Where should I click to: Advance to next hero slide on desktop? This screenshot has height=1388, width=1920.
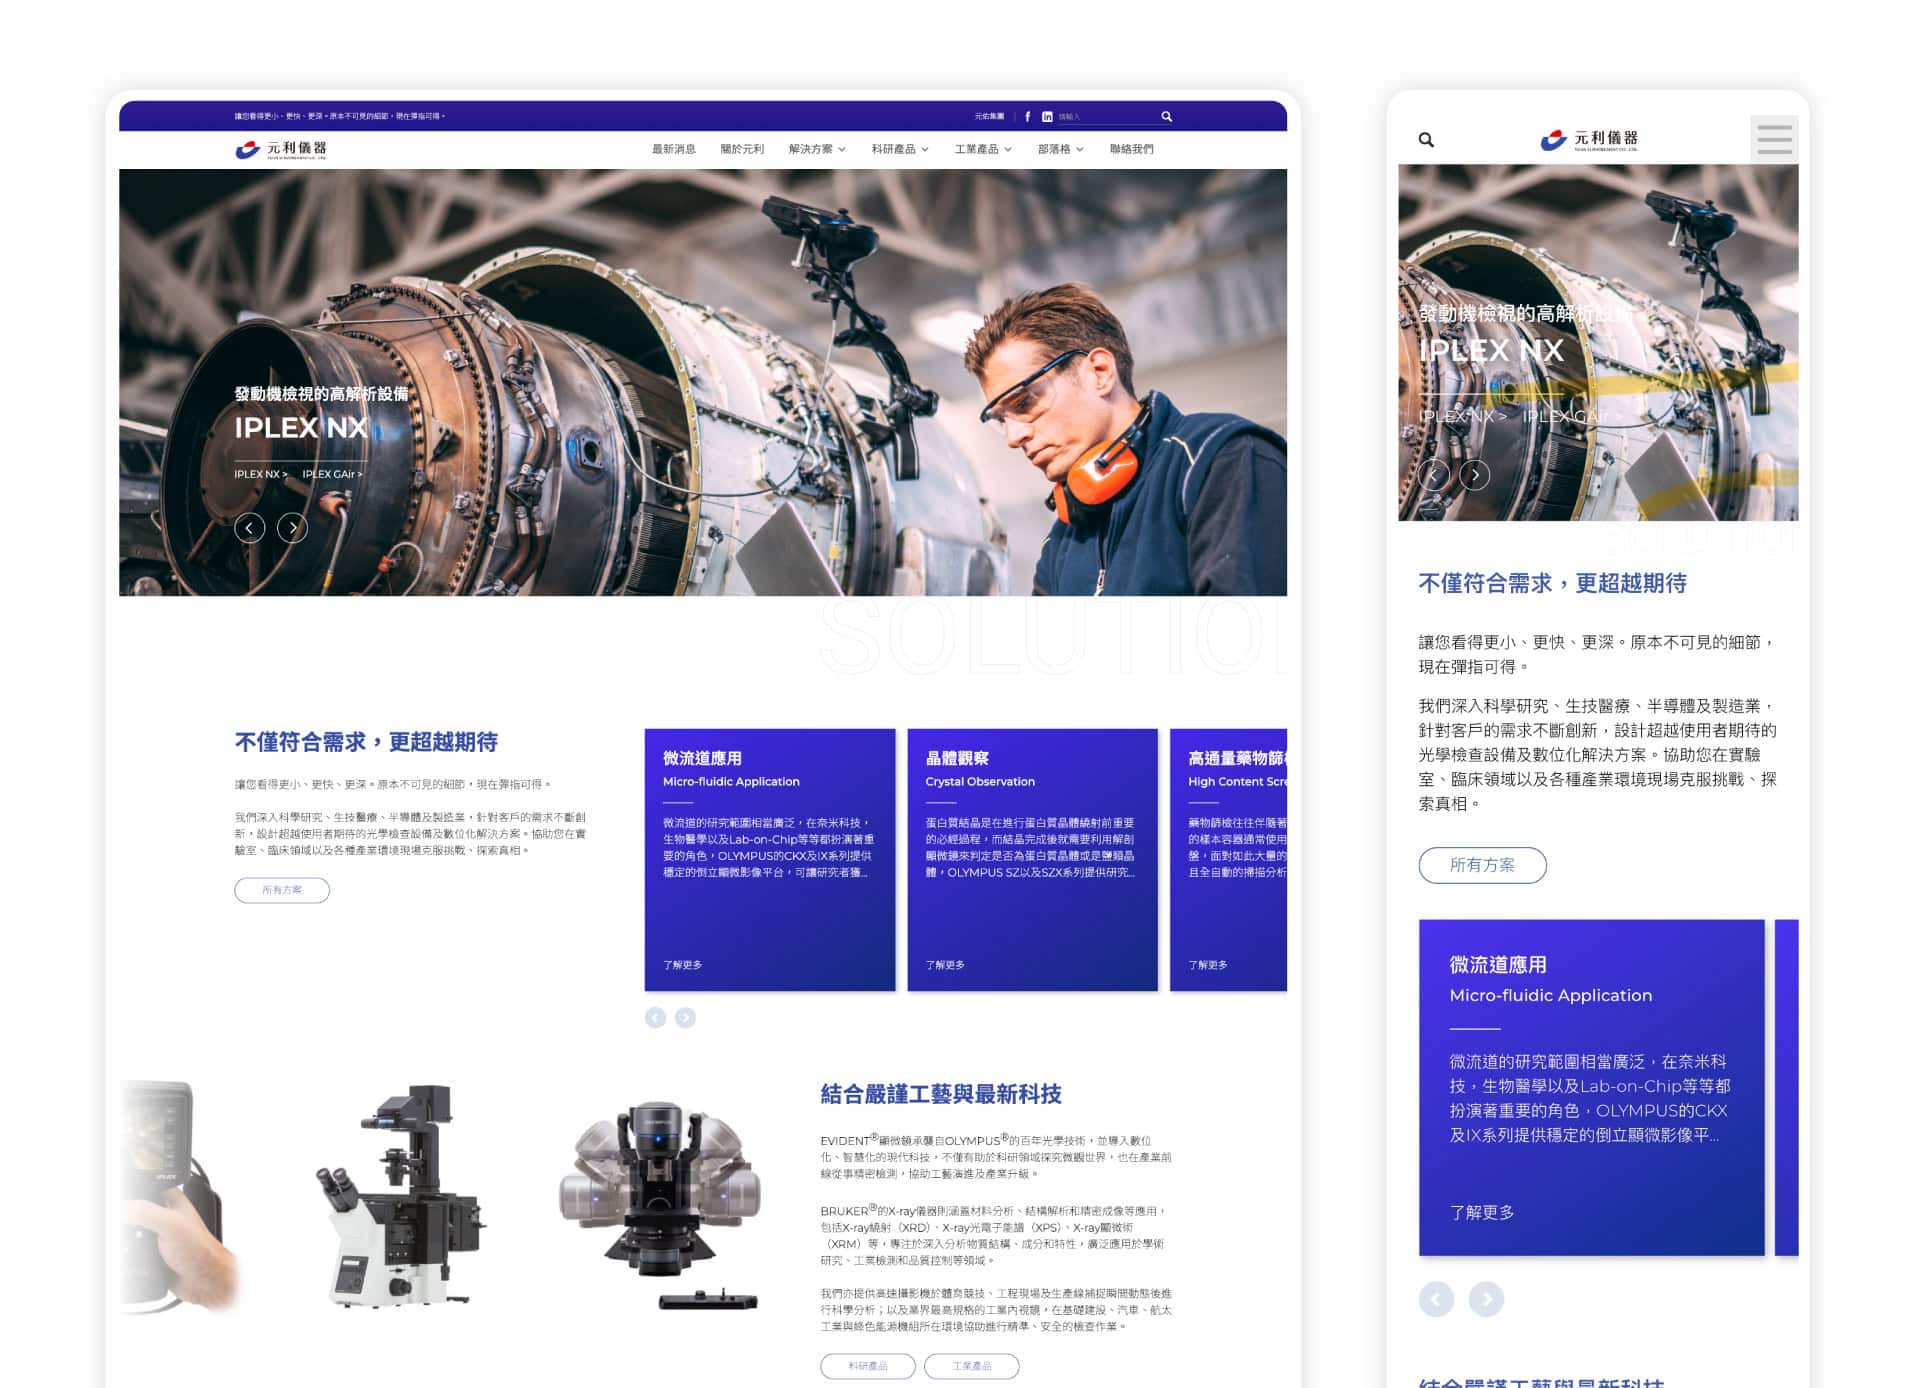pyautogui.click(x=292, y=528)
